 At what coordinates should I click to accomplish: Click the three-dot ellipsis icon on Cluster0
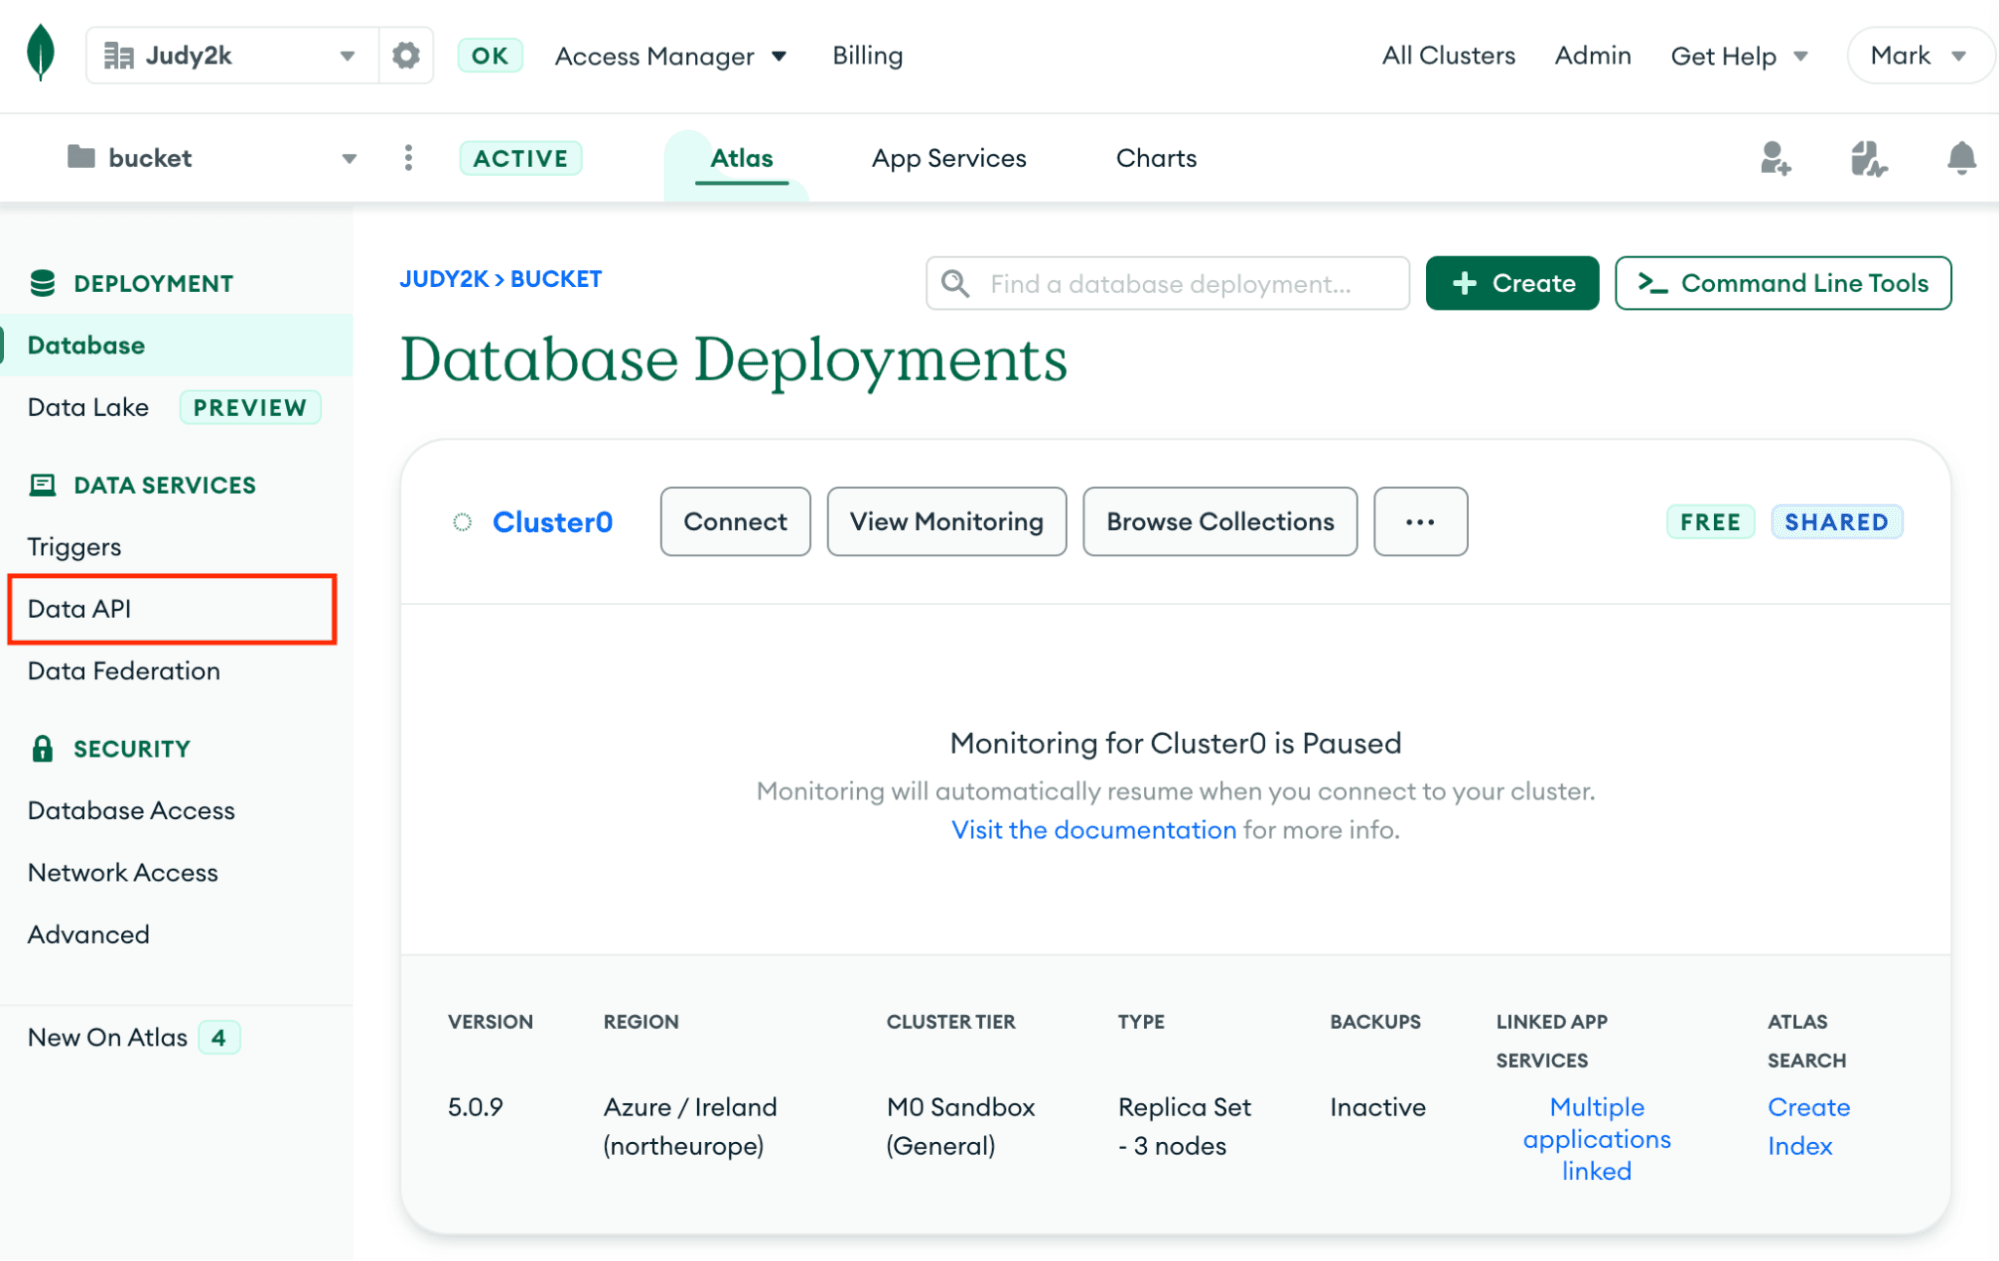point(1419,522)
